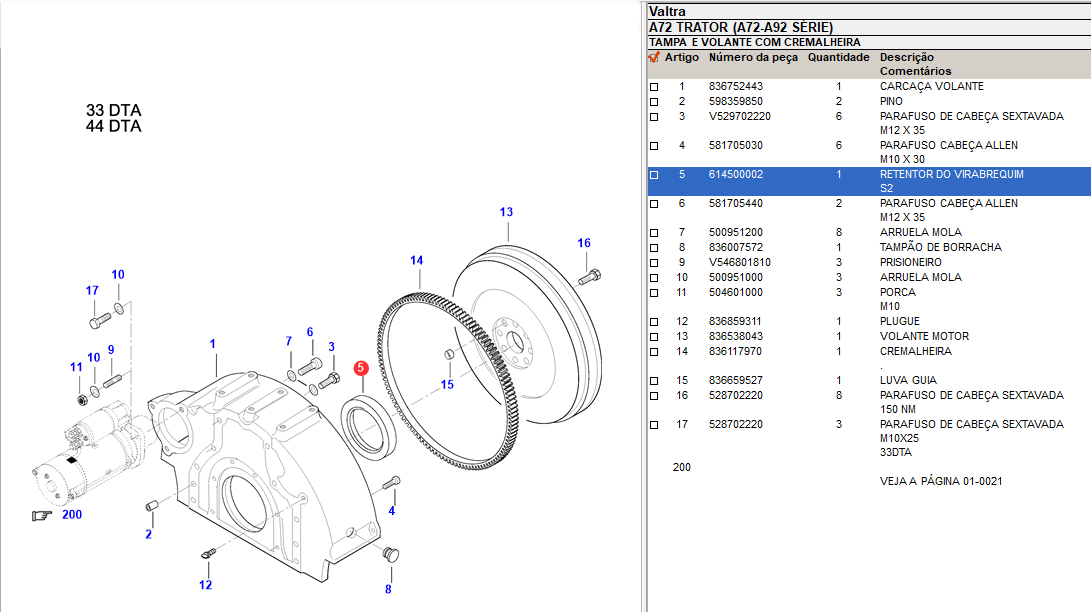Click the 'Número da peça' column header

coord(753,58)
